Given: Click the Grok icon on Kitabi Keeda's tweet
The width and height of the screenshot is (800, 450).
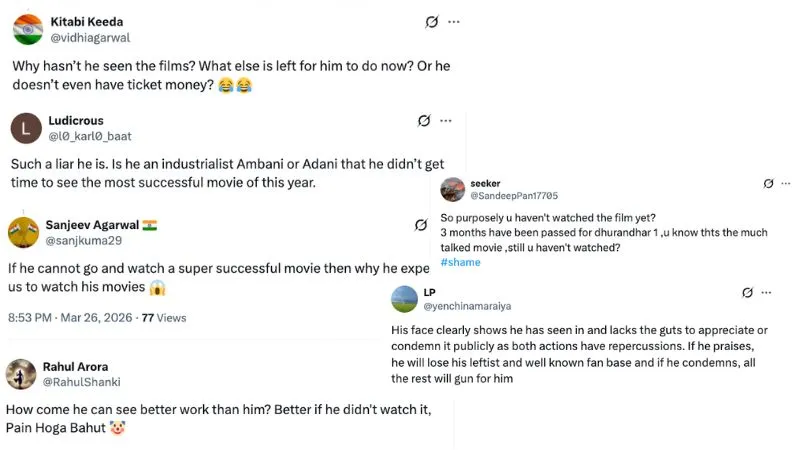Looking at the screenshot, I should tap(432, 21).
